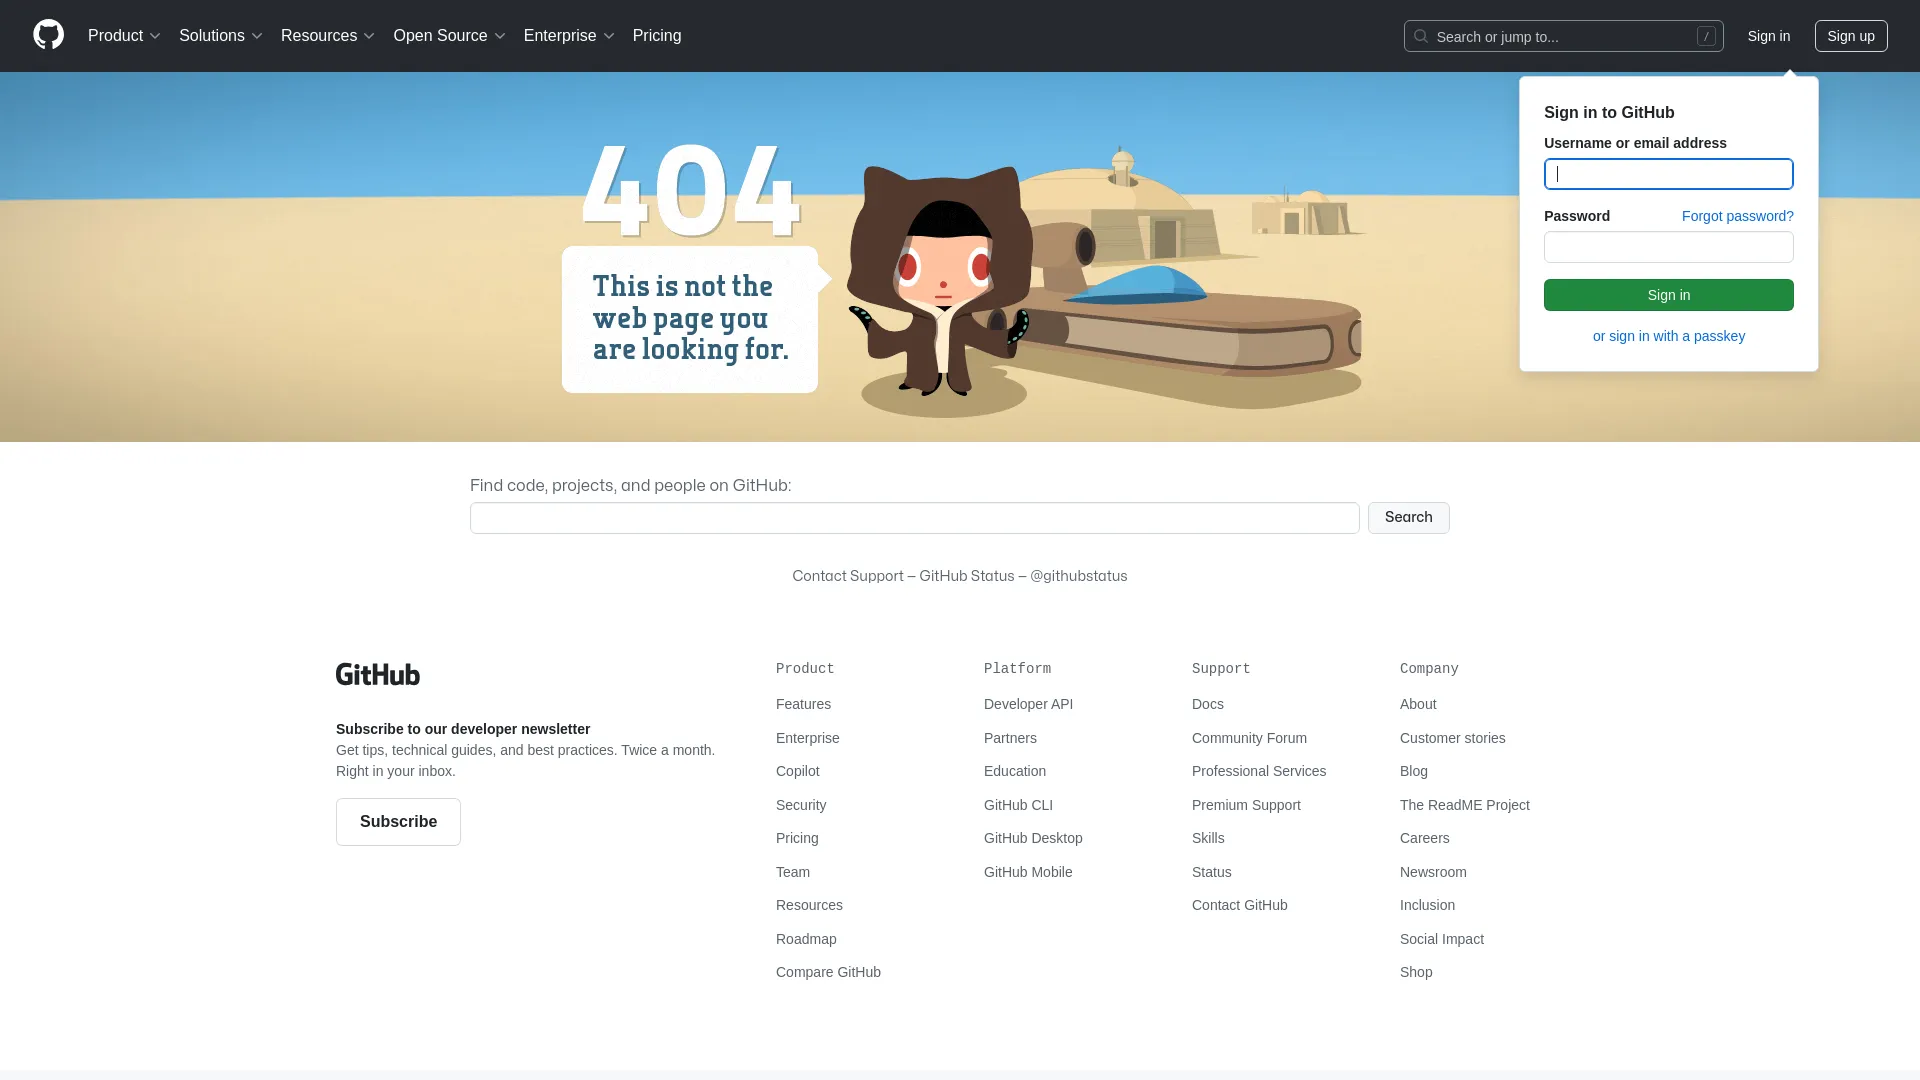
Task: Open Docs link under Support
Action: pyautogui.click(x=1208, y=704)
